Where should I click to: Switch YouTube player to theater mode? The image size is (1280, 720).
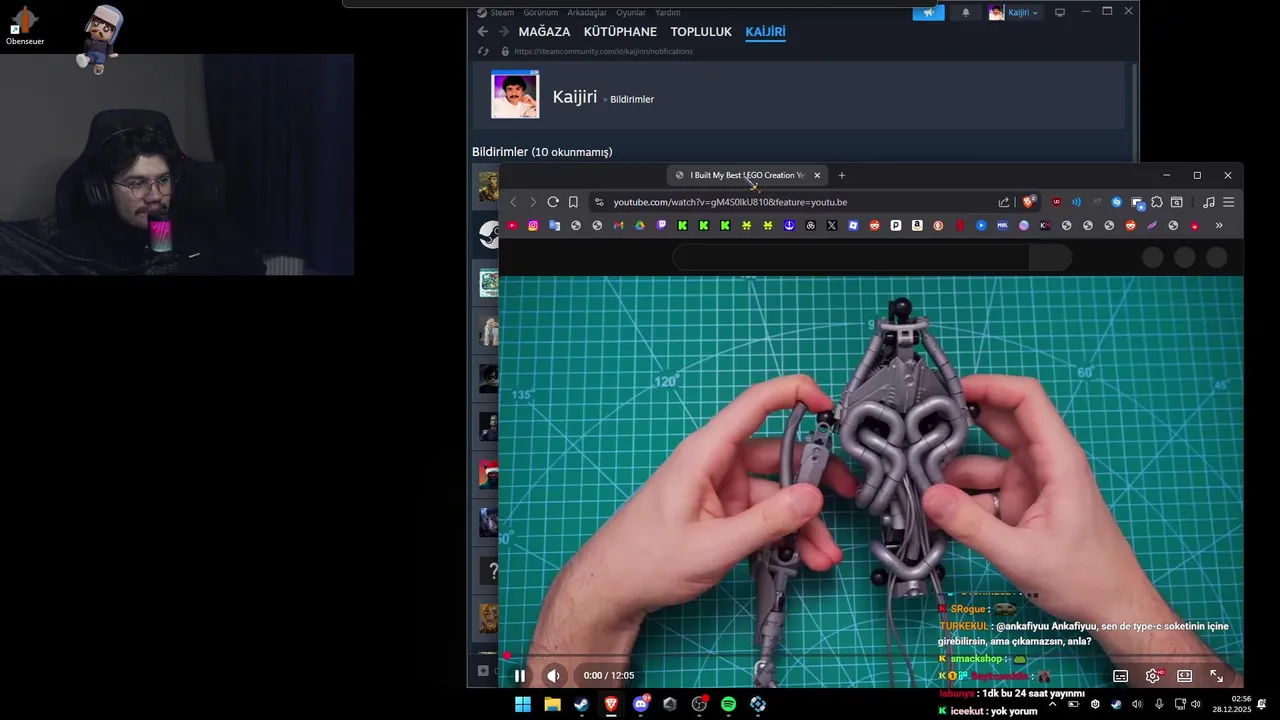click(1185, 676)
